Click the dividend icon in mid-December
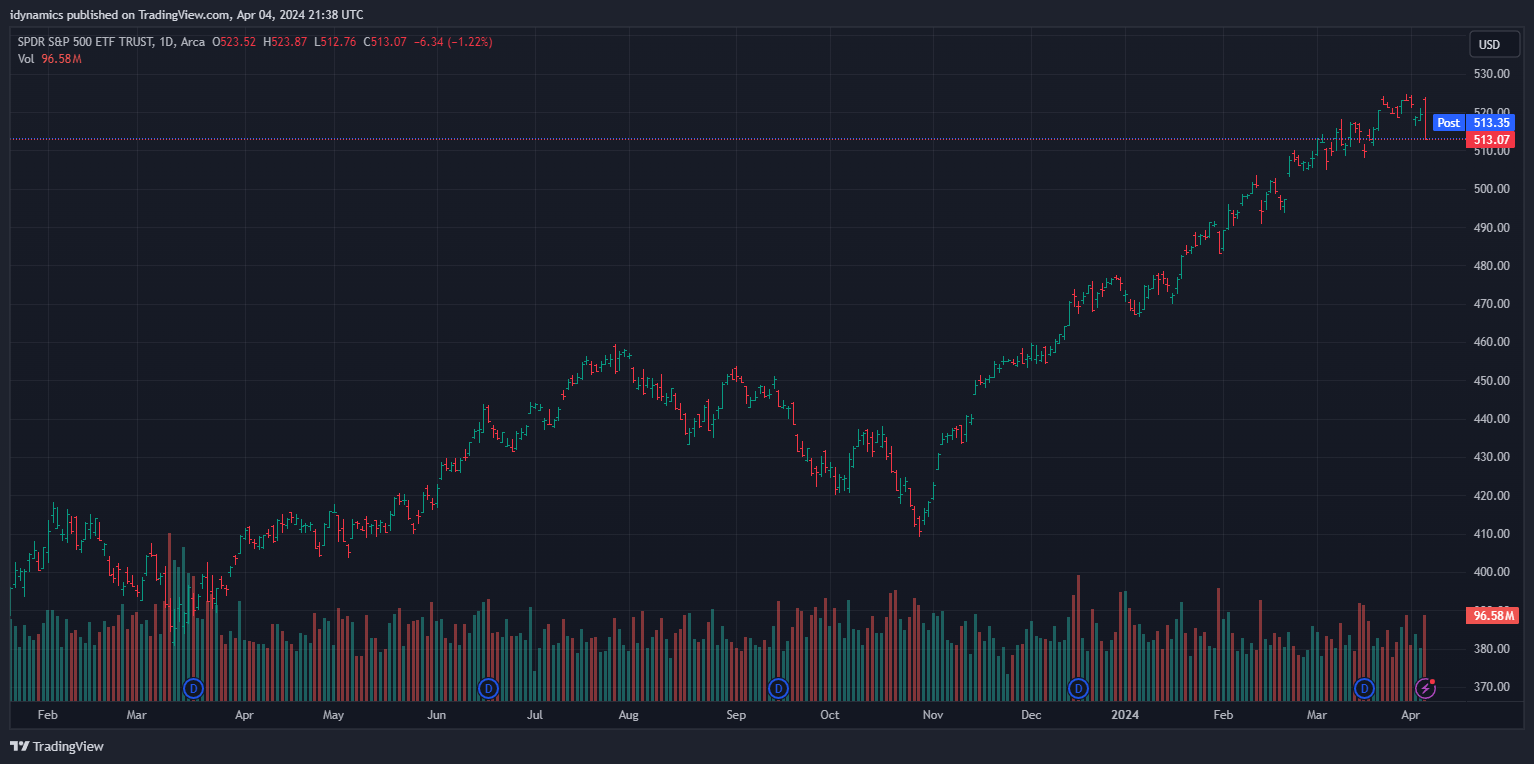 (1078, 688)
